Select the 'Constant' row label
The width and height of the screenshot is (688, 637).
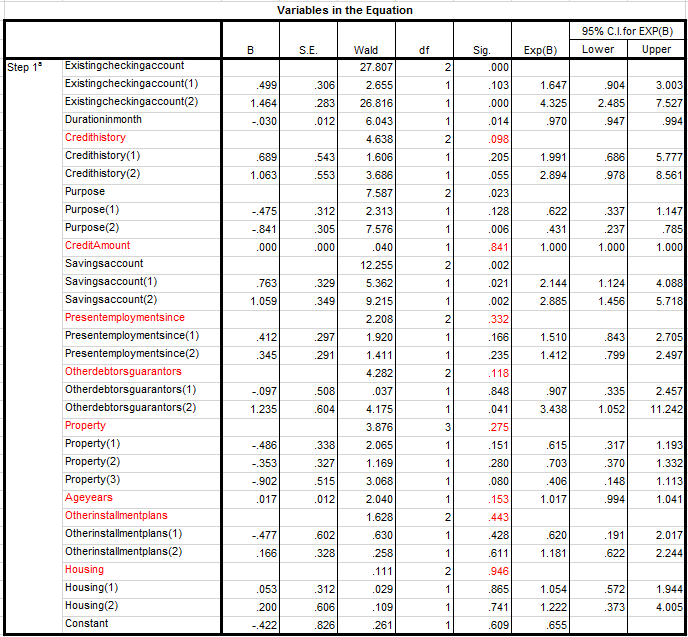point(87,623)
